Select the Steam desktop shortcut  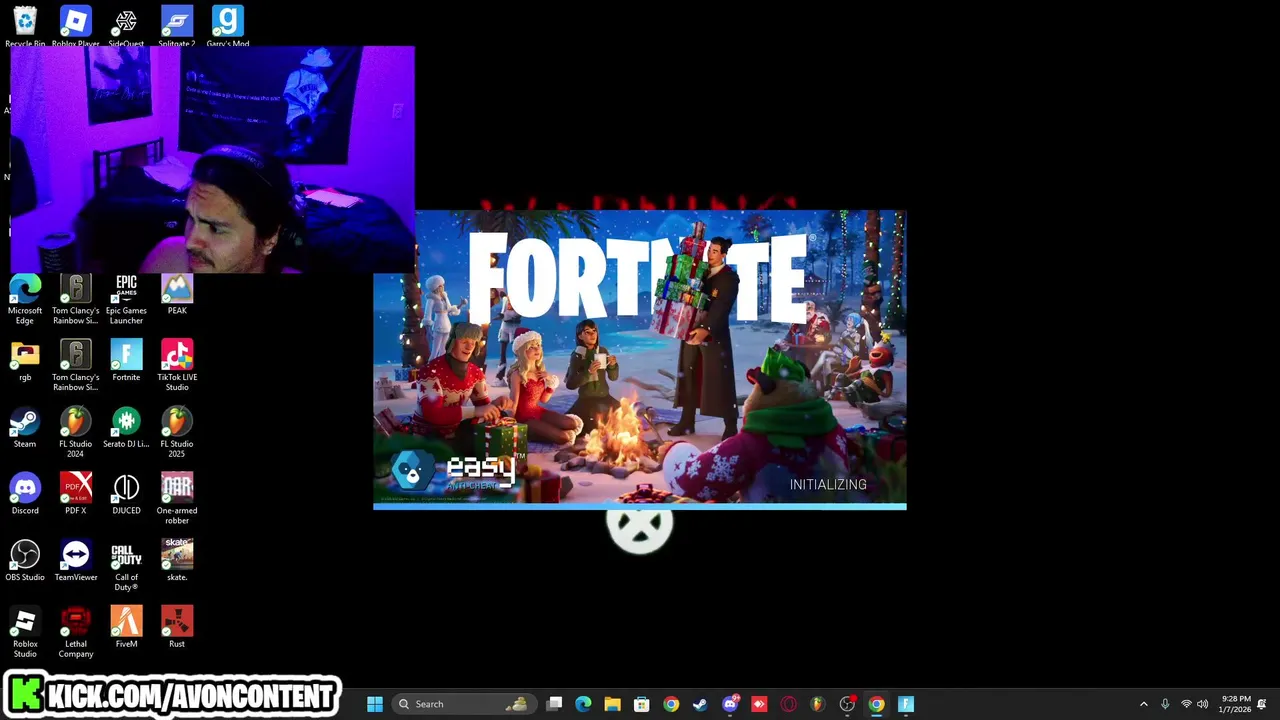25,428
